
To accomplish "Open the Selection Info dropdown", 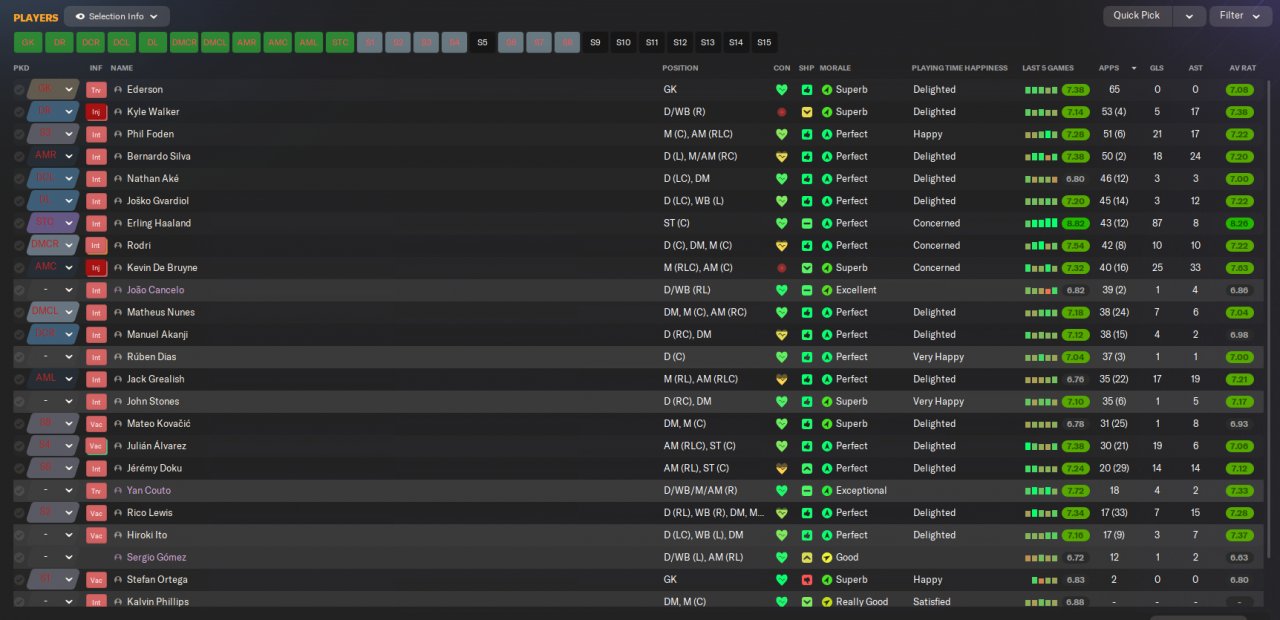I will [x=117, y=16].
